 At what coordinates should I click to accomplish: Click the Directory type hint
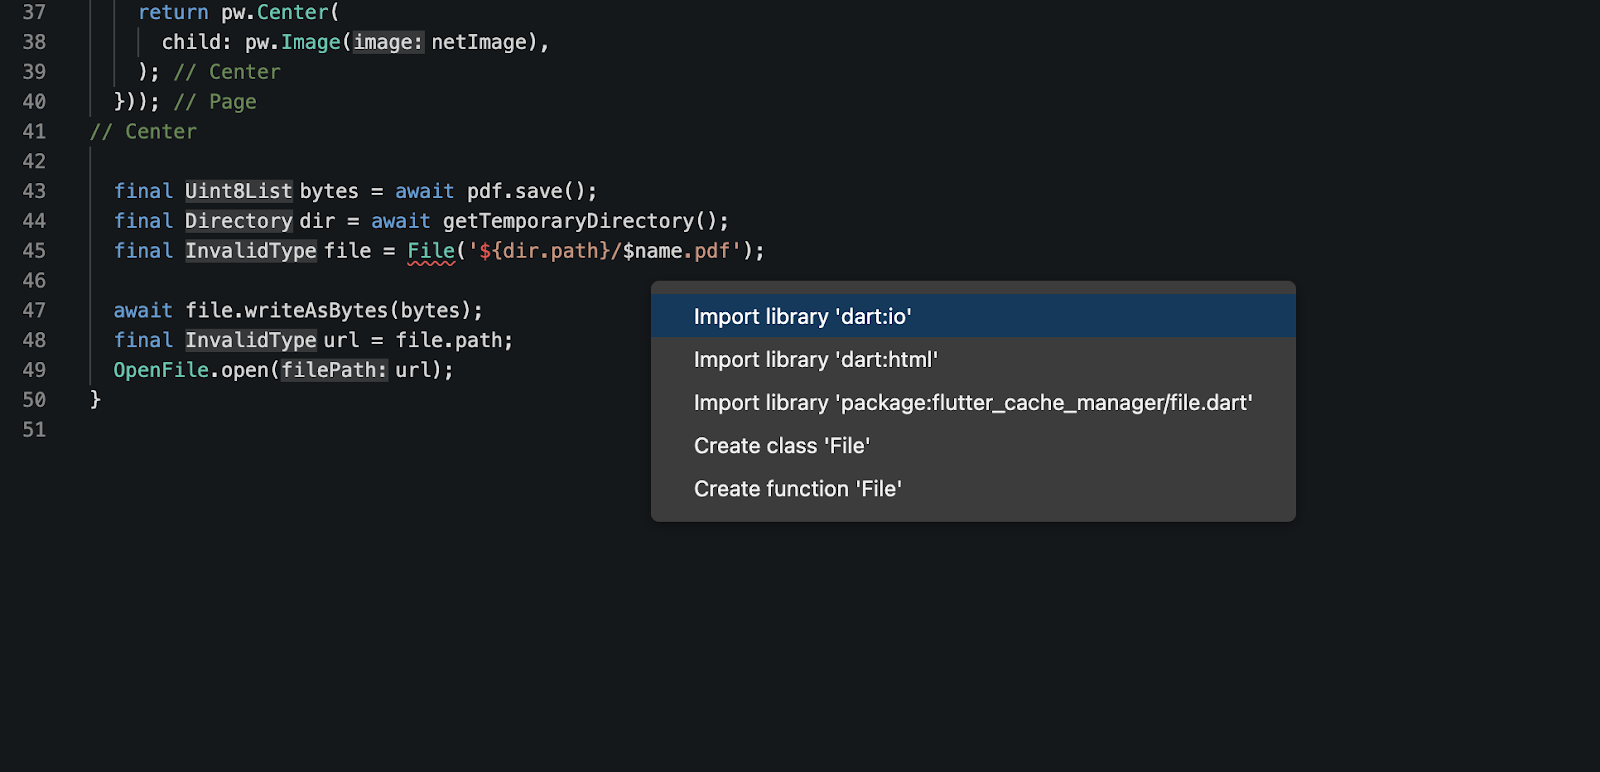(x=238, y=221)
